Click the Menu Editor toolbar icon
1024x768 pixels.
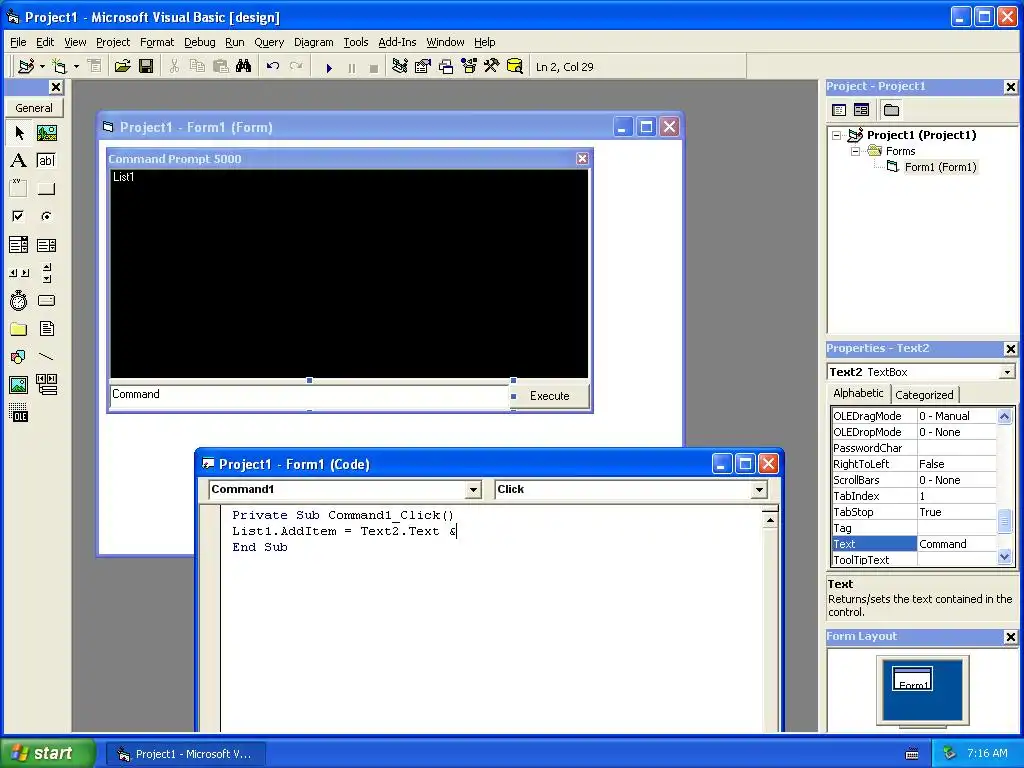pyautogui.click(x=95, y=67)
